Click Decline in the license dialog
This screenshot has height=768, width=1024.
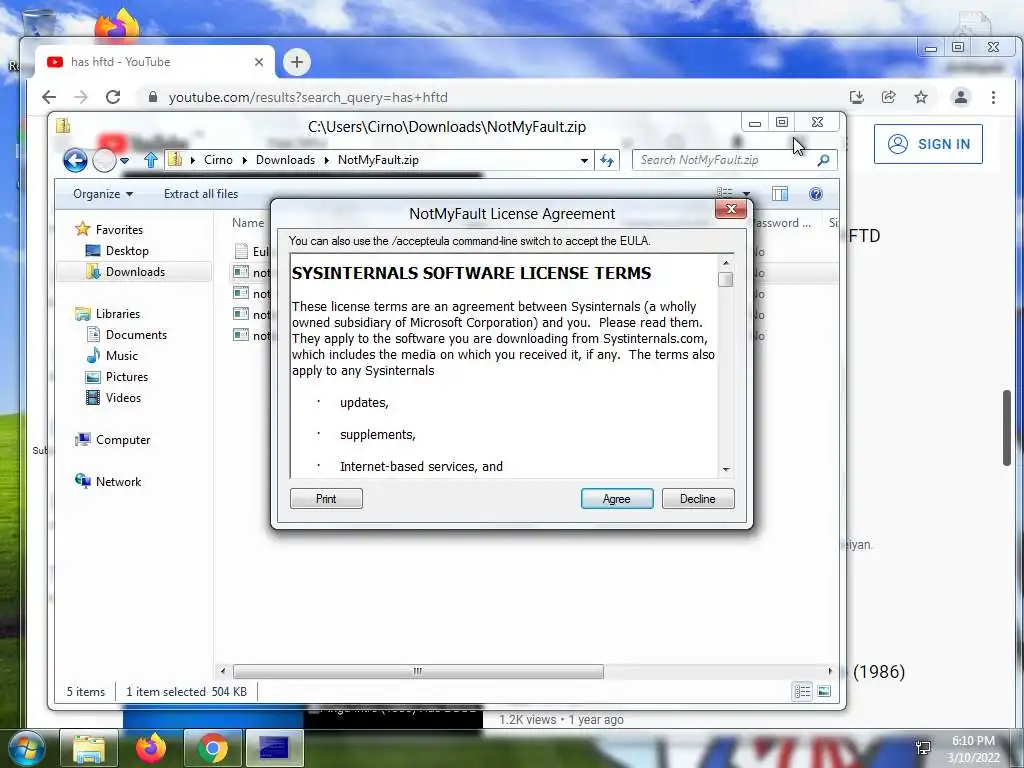coord(697,498)
